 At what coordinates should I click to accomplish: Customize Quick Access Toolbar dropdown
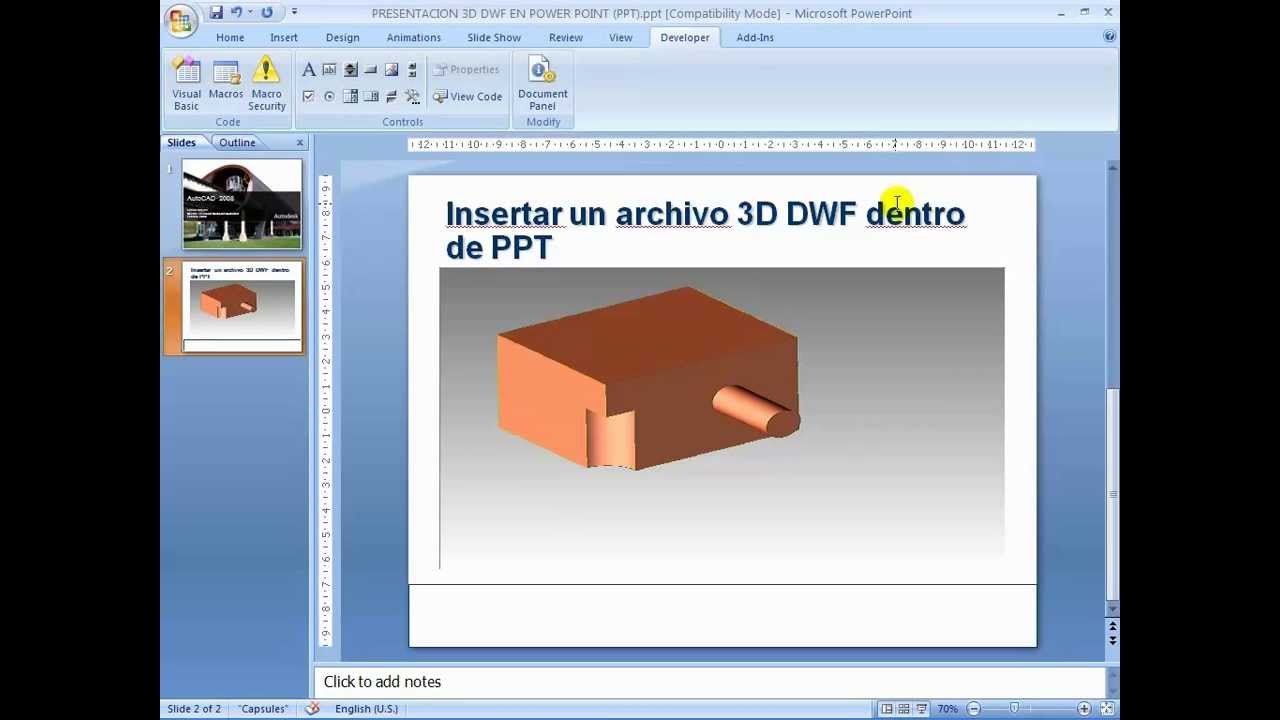click(294, 13)
